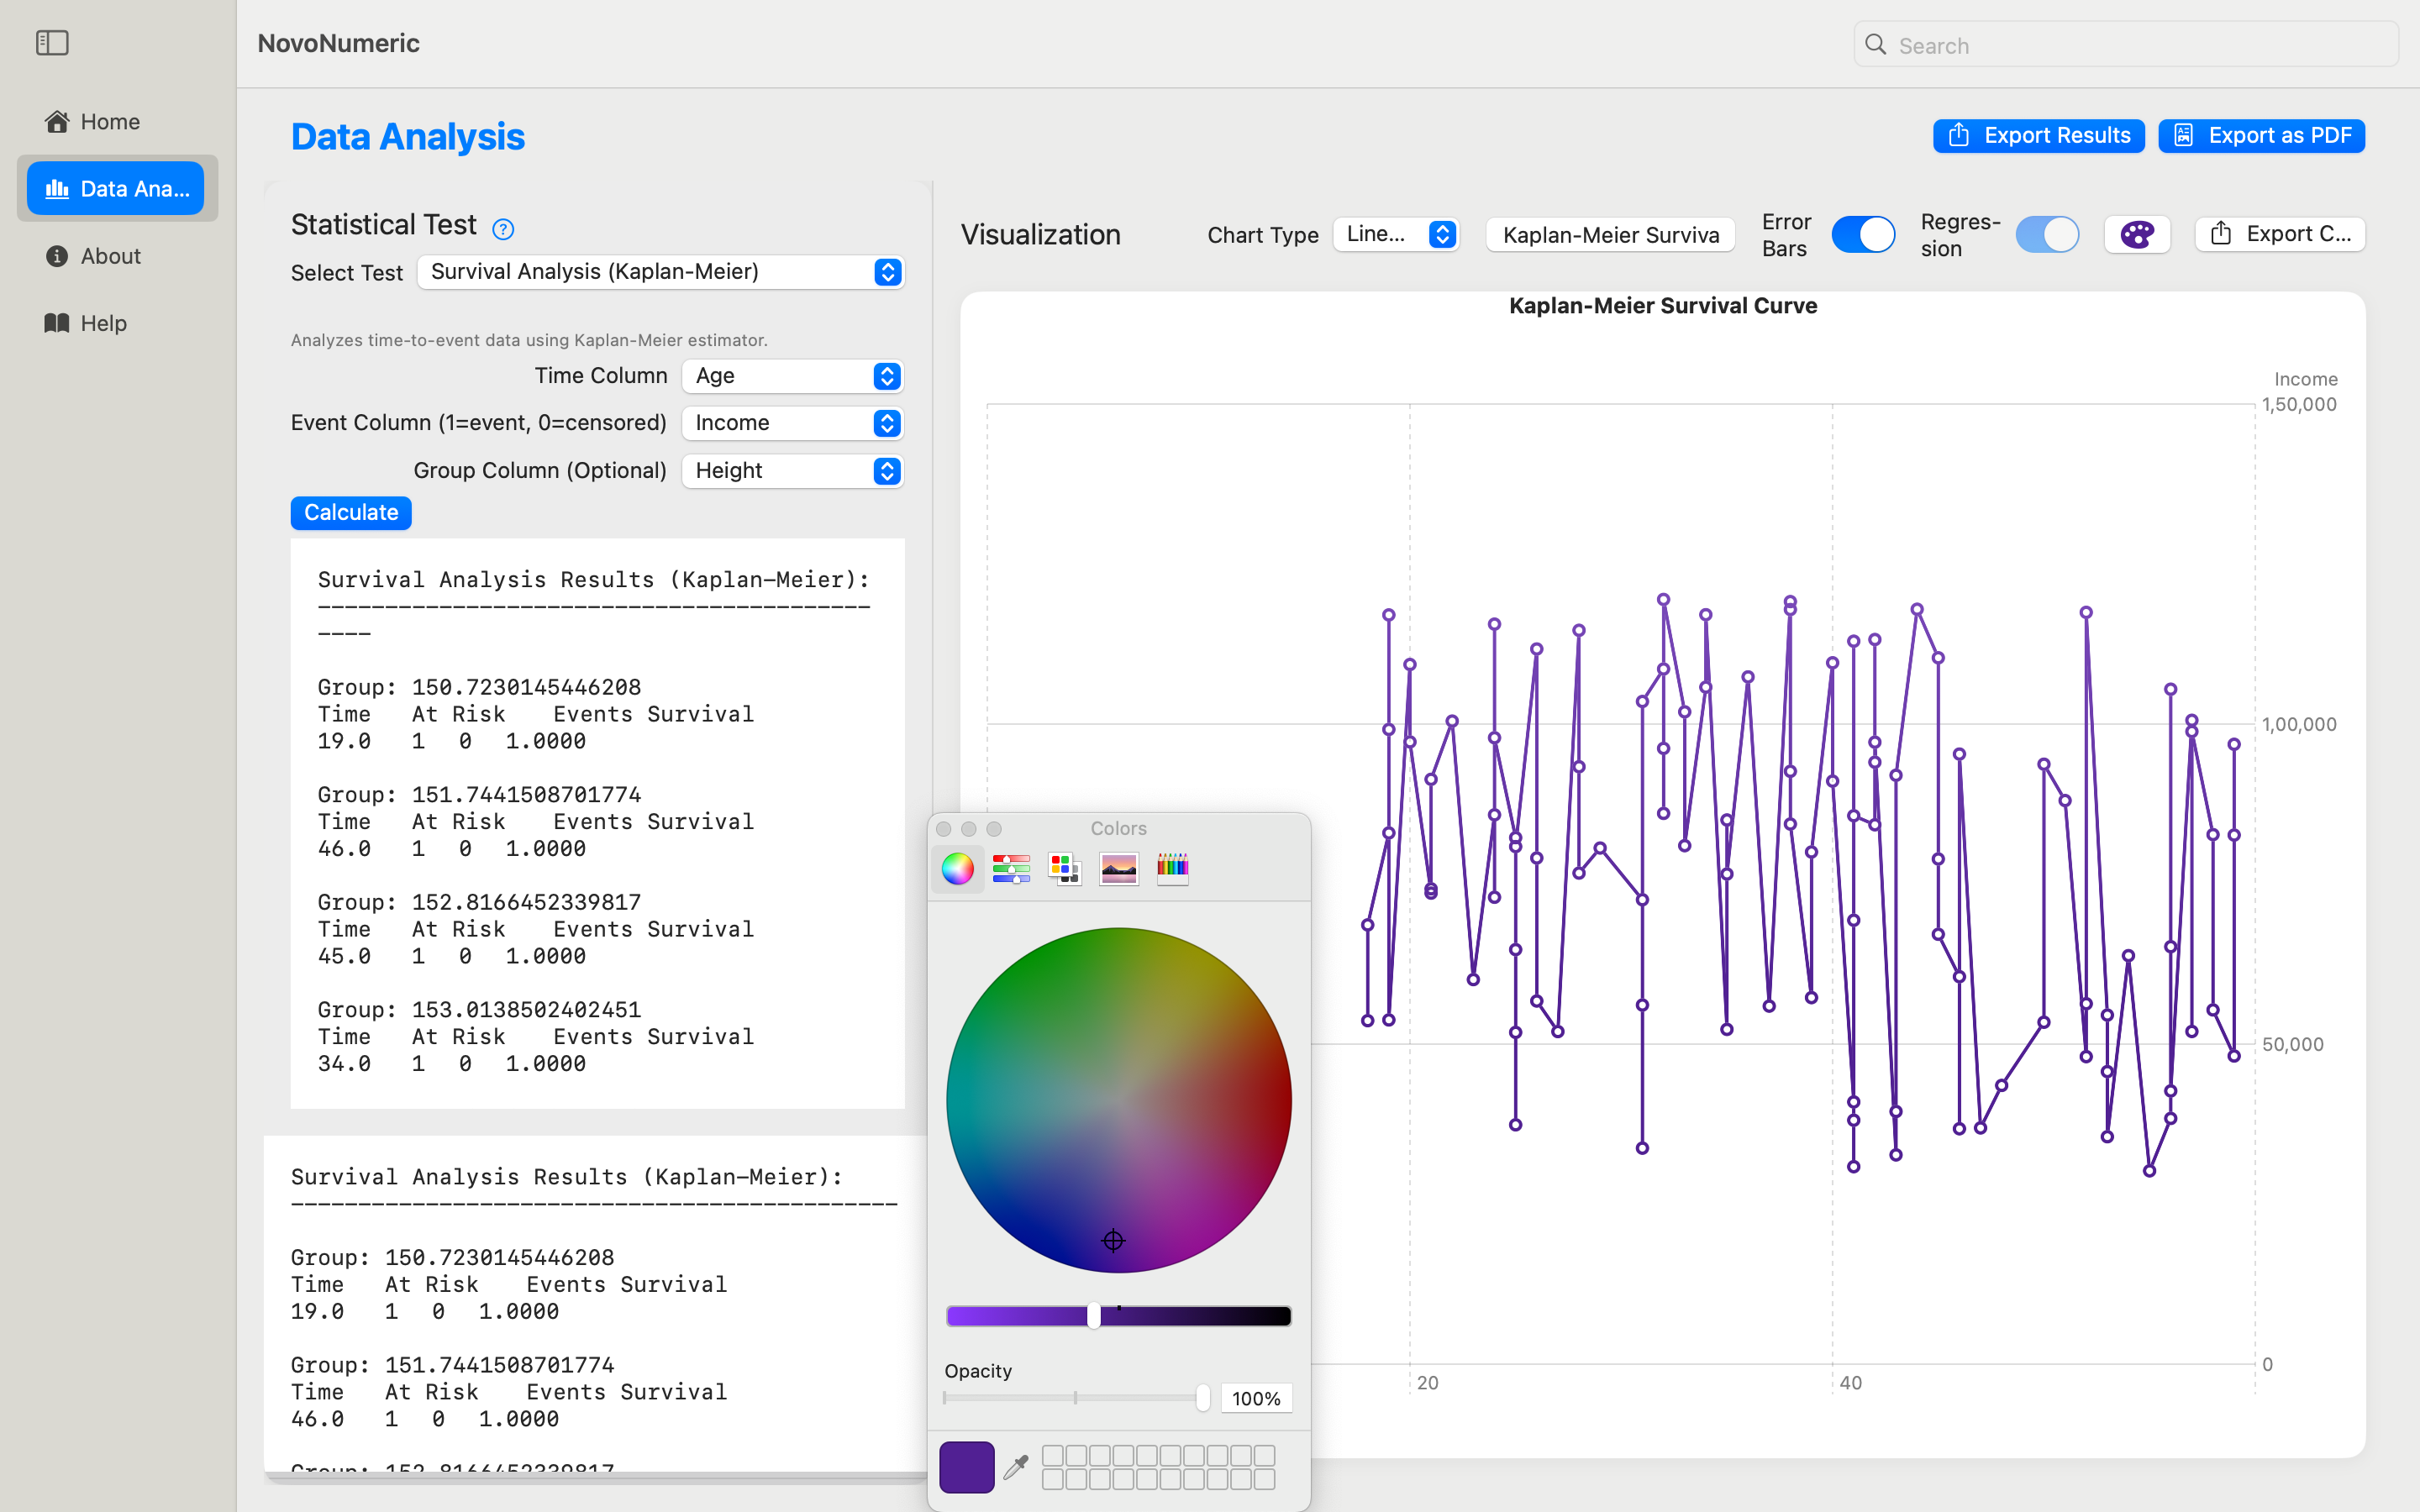Open the Event Column Income dropdown
Screen dimensions: 2420x1512
coord(793,423)
